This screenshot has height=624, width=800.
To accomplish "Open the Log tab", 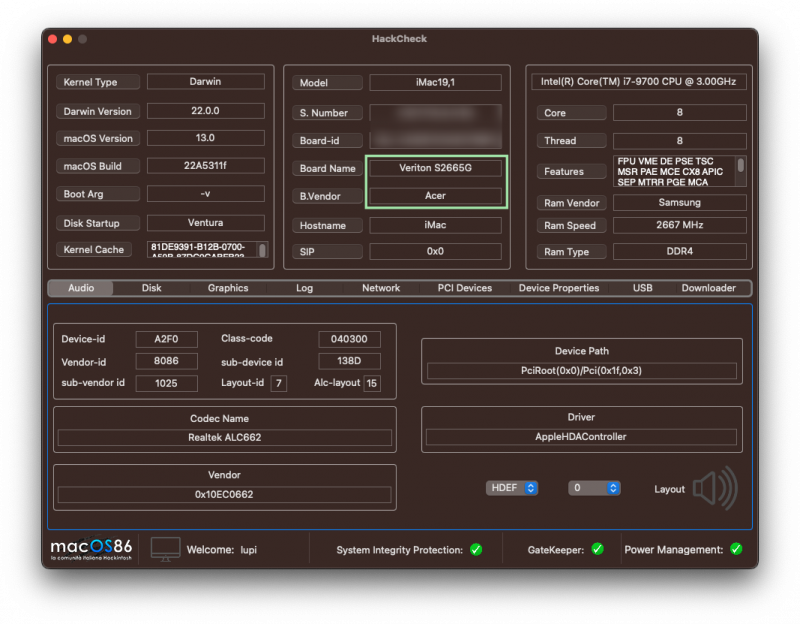I will coord(304,288).
